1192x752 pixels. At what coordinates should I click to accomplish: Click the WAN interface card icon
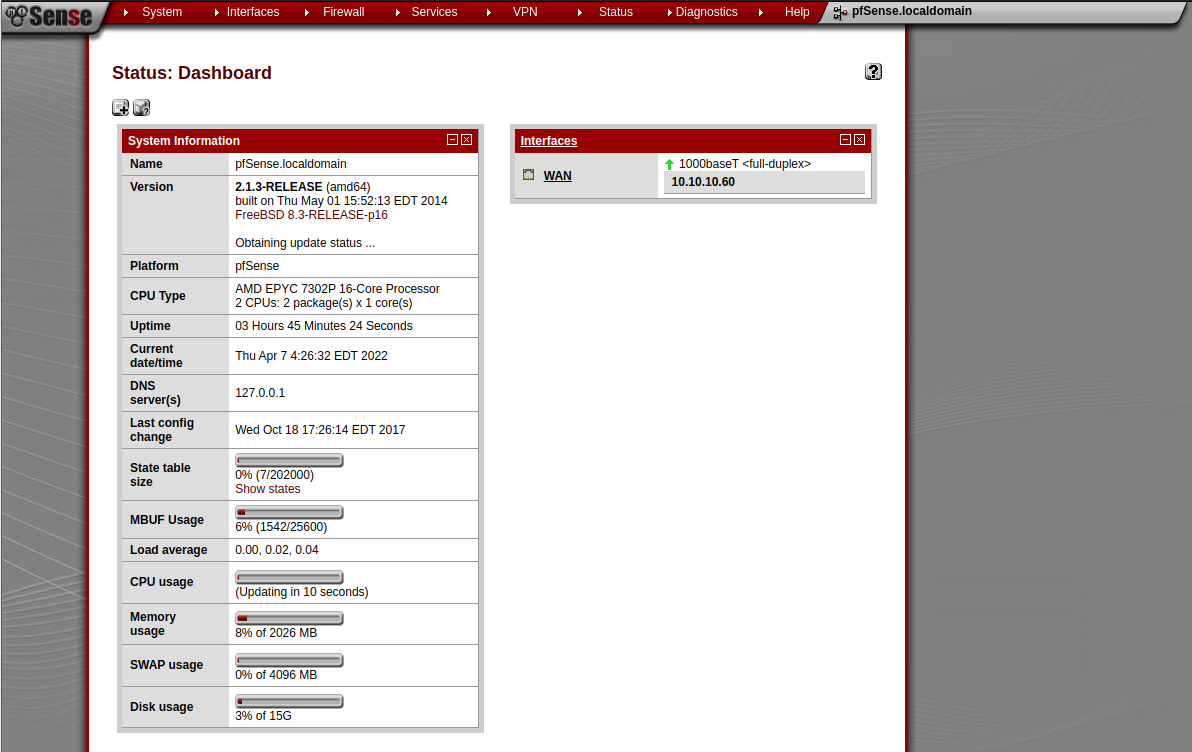528,175
